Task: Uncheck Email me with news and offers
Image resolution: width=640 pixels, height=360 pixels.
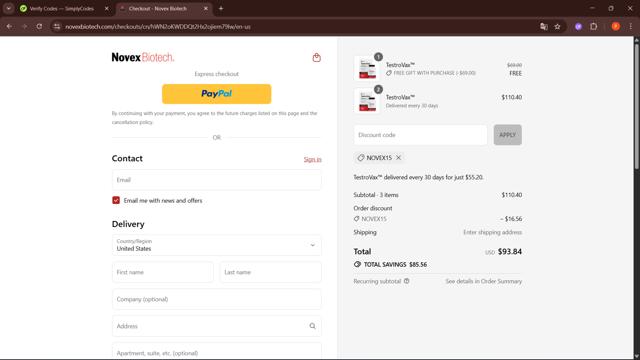Action: click(116, 200)
